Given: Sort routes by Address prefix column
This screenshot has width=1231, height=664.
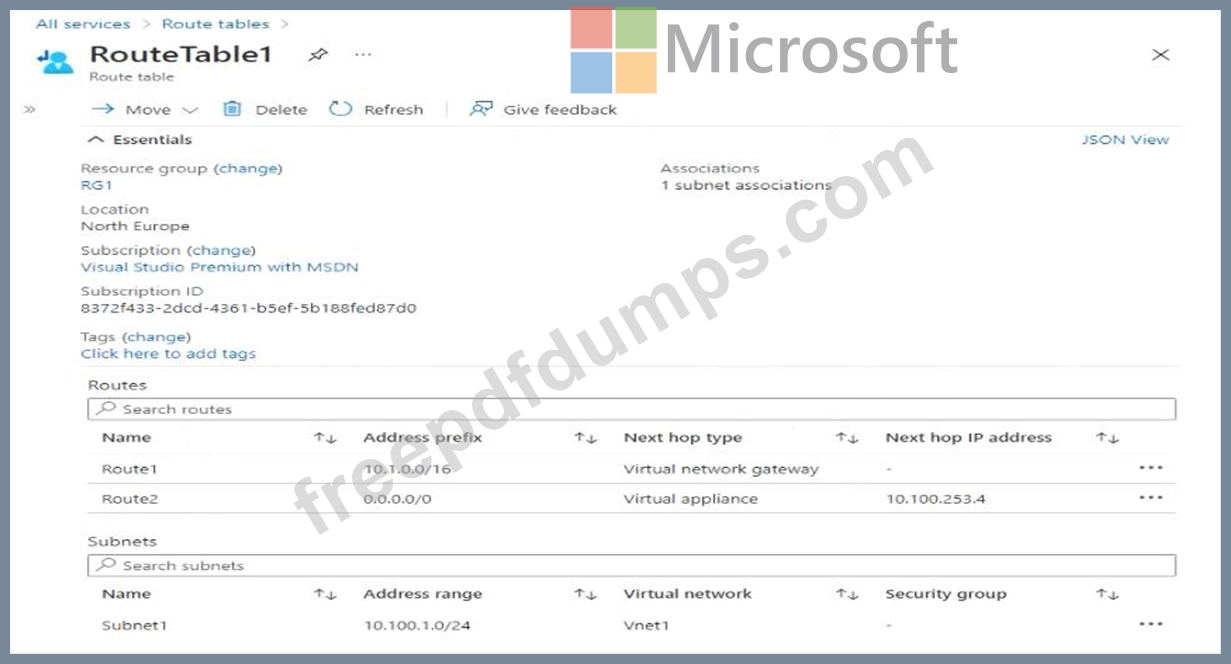Looking at the screenshot, I should click(585, 438).
